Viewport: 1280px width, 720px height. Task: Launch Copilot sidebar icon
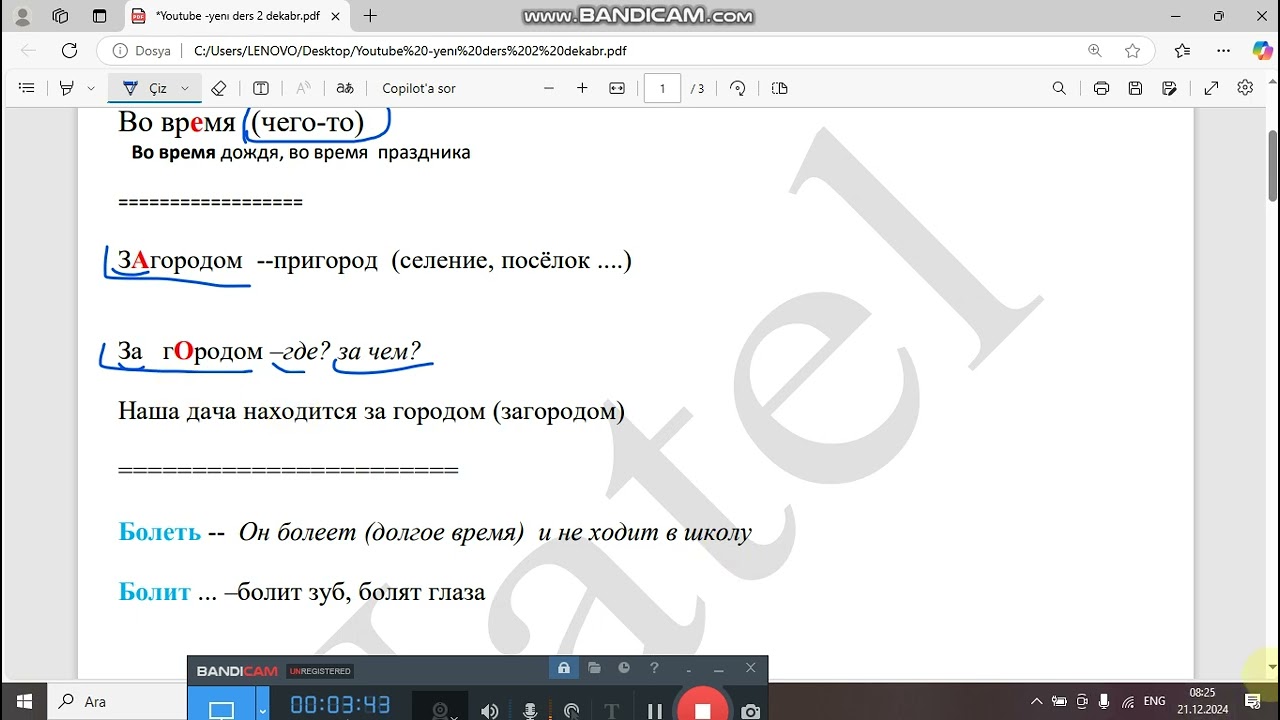[1262, 51]
